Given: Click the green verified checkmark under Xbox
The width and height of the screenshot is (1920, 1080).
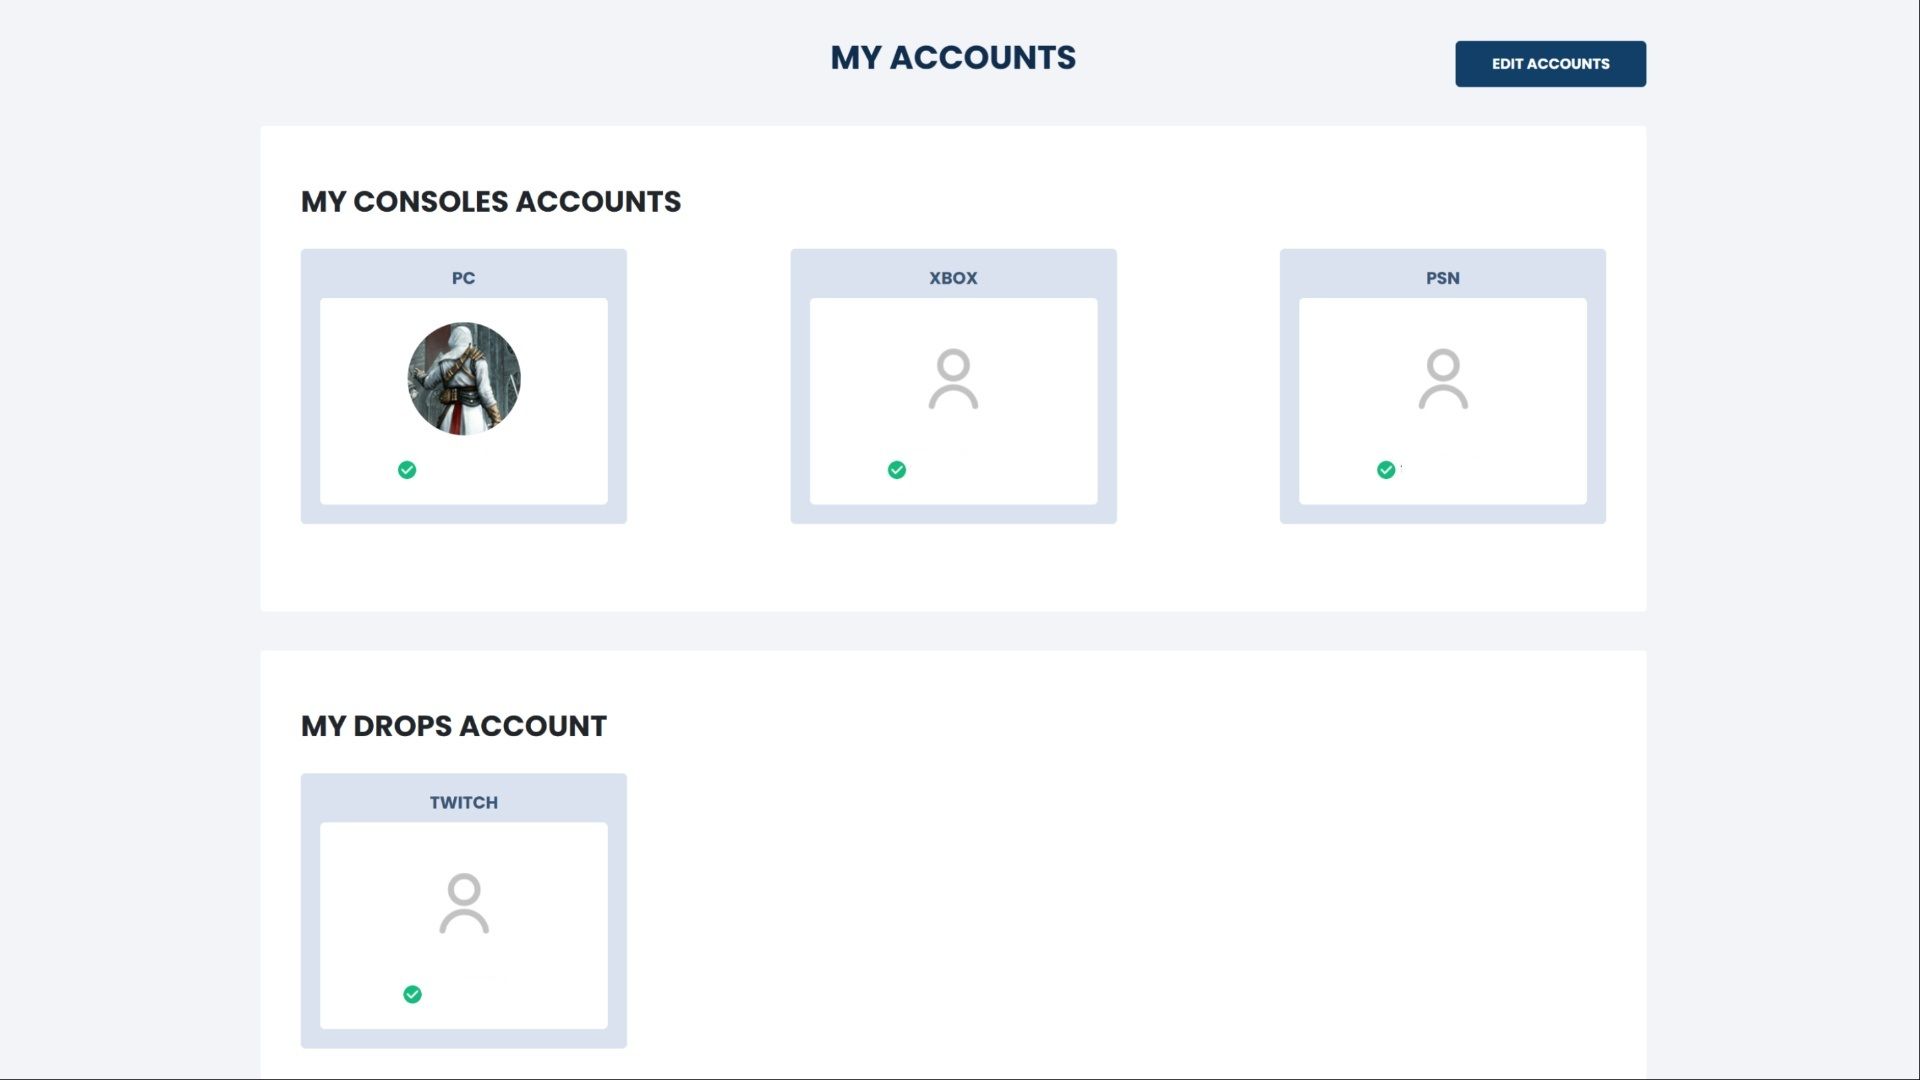Looking at the screenshot, I should click(897, 470).
